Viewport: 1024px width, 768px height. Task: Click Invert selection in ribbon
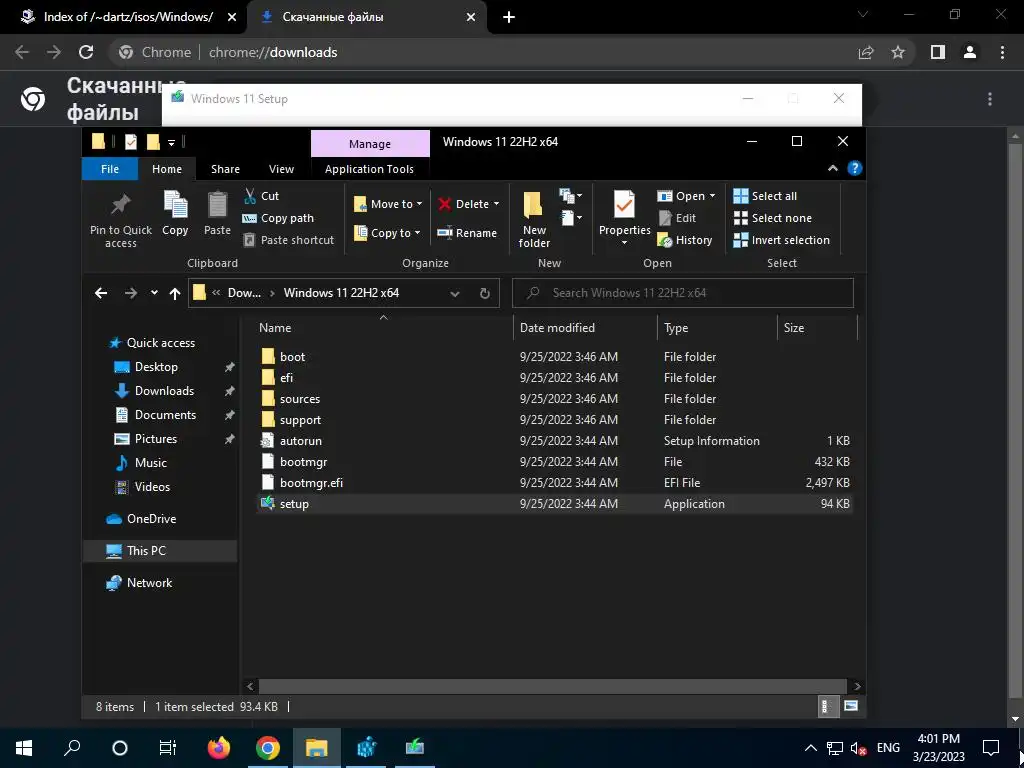point(782,240)
